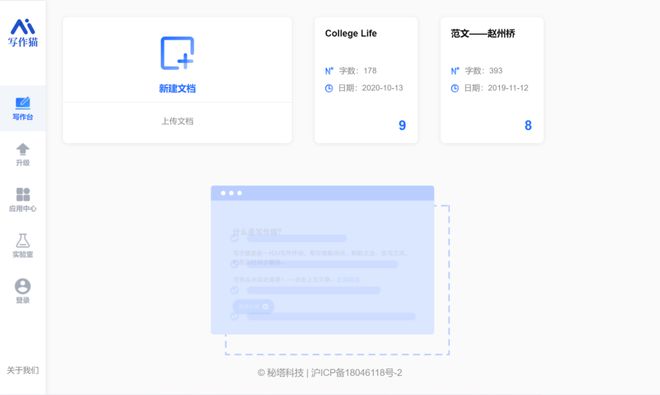Click the 沪ICP备18046118号-2 footer link
Screen dimensions: 660x395
[x=357, y=373]
